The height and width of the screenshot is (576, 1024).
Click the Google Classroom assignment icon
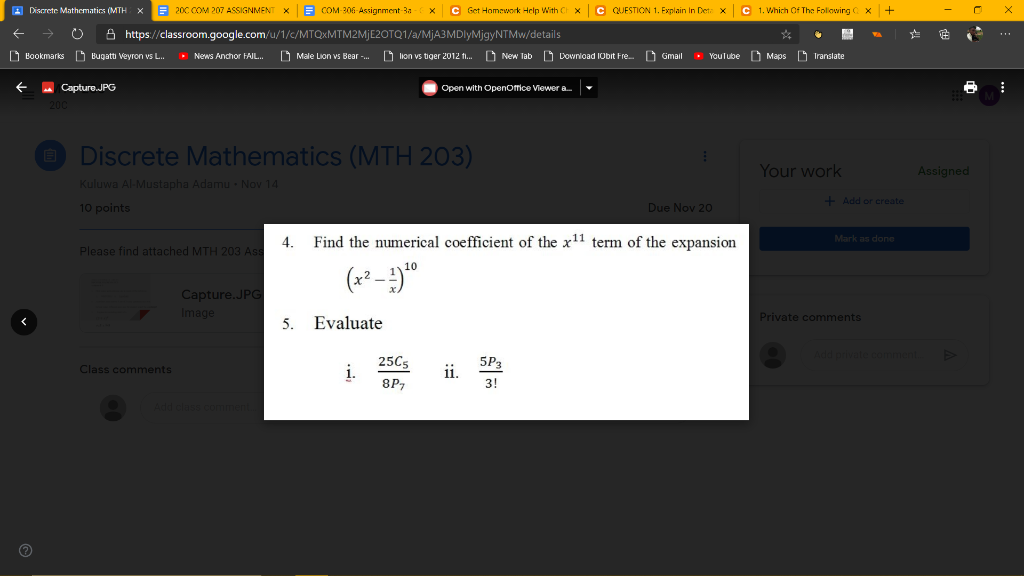50,155
